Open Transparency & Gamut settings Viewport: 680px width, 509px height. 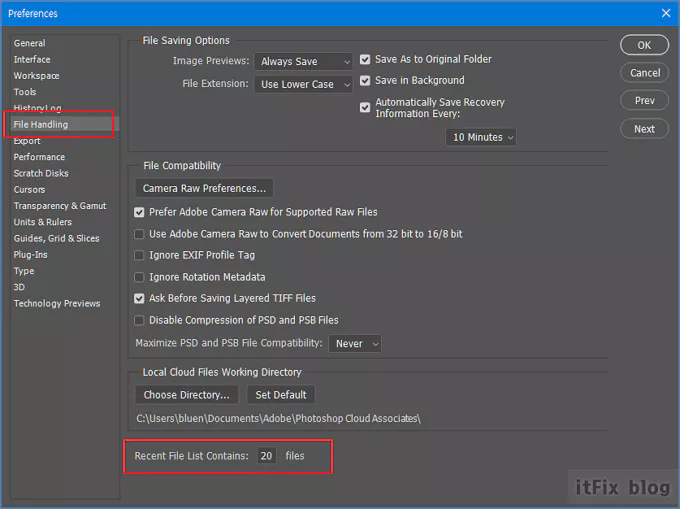point(60,206)
